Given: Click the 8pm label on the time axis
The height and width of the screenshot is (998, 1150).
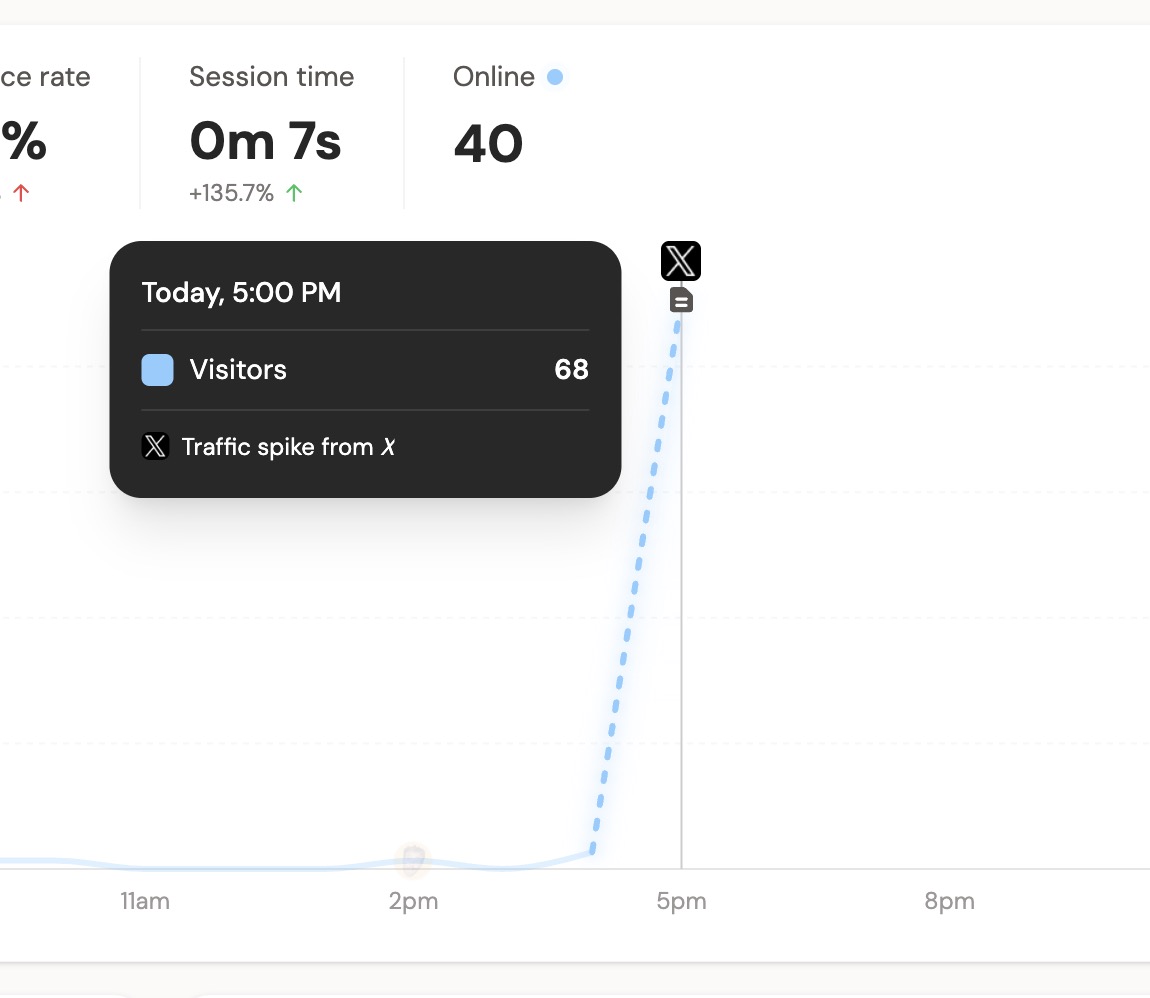Looking at the screenshot, I should [949, 901].
